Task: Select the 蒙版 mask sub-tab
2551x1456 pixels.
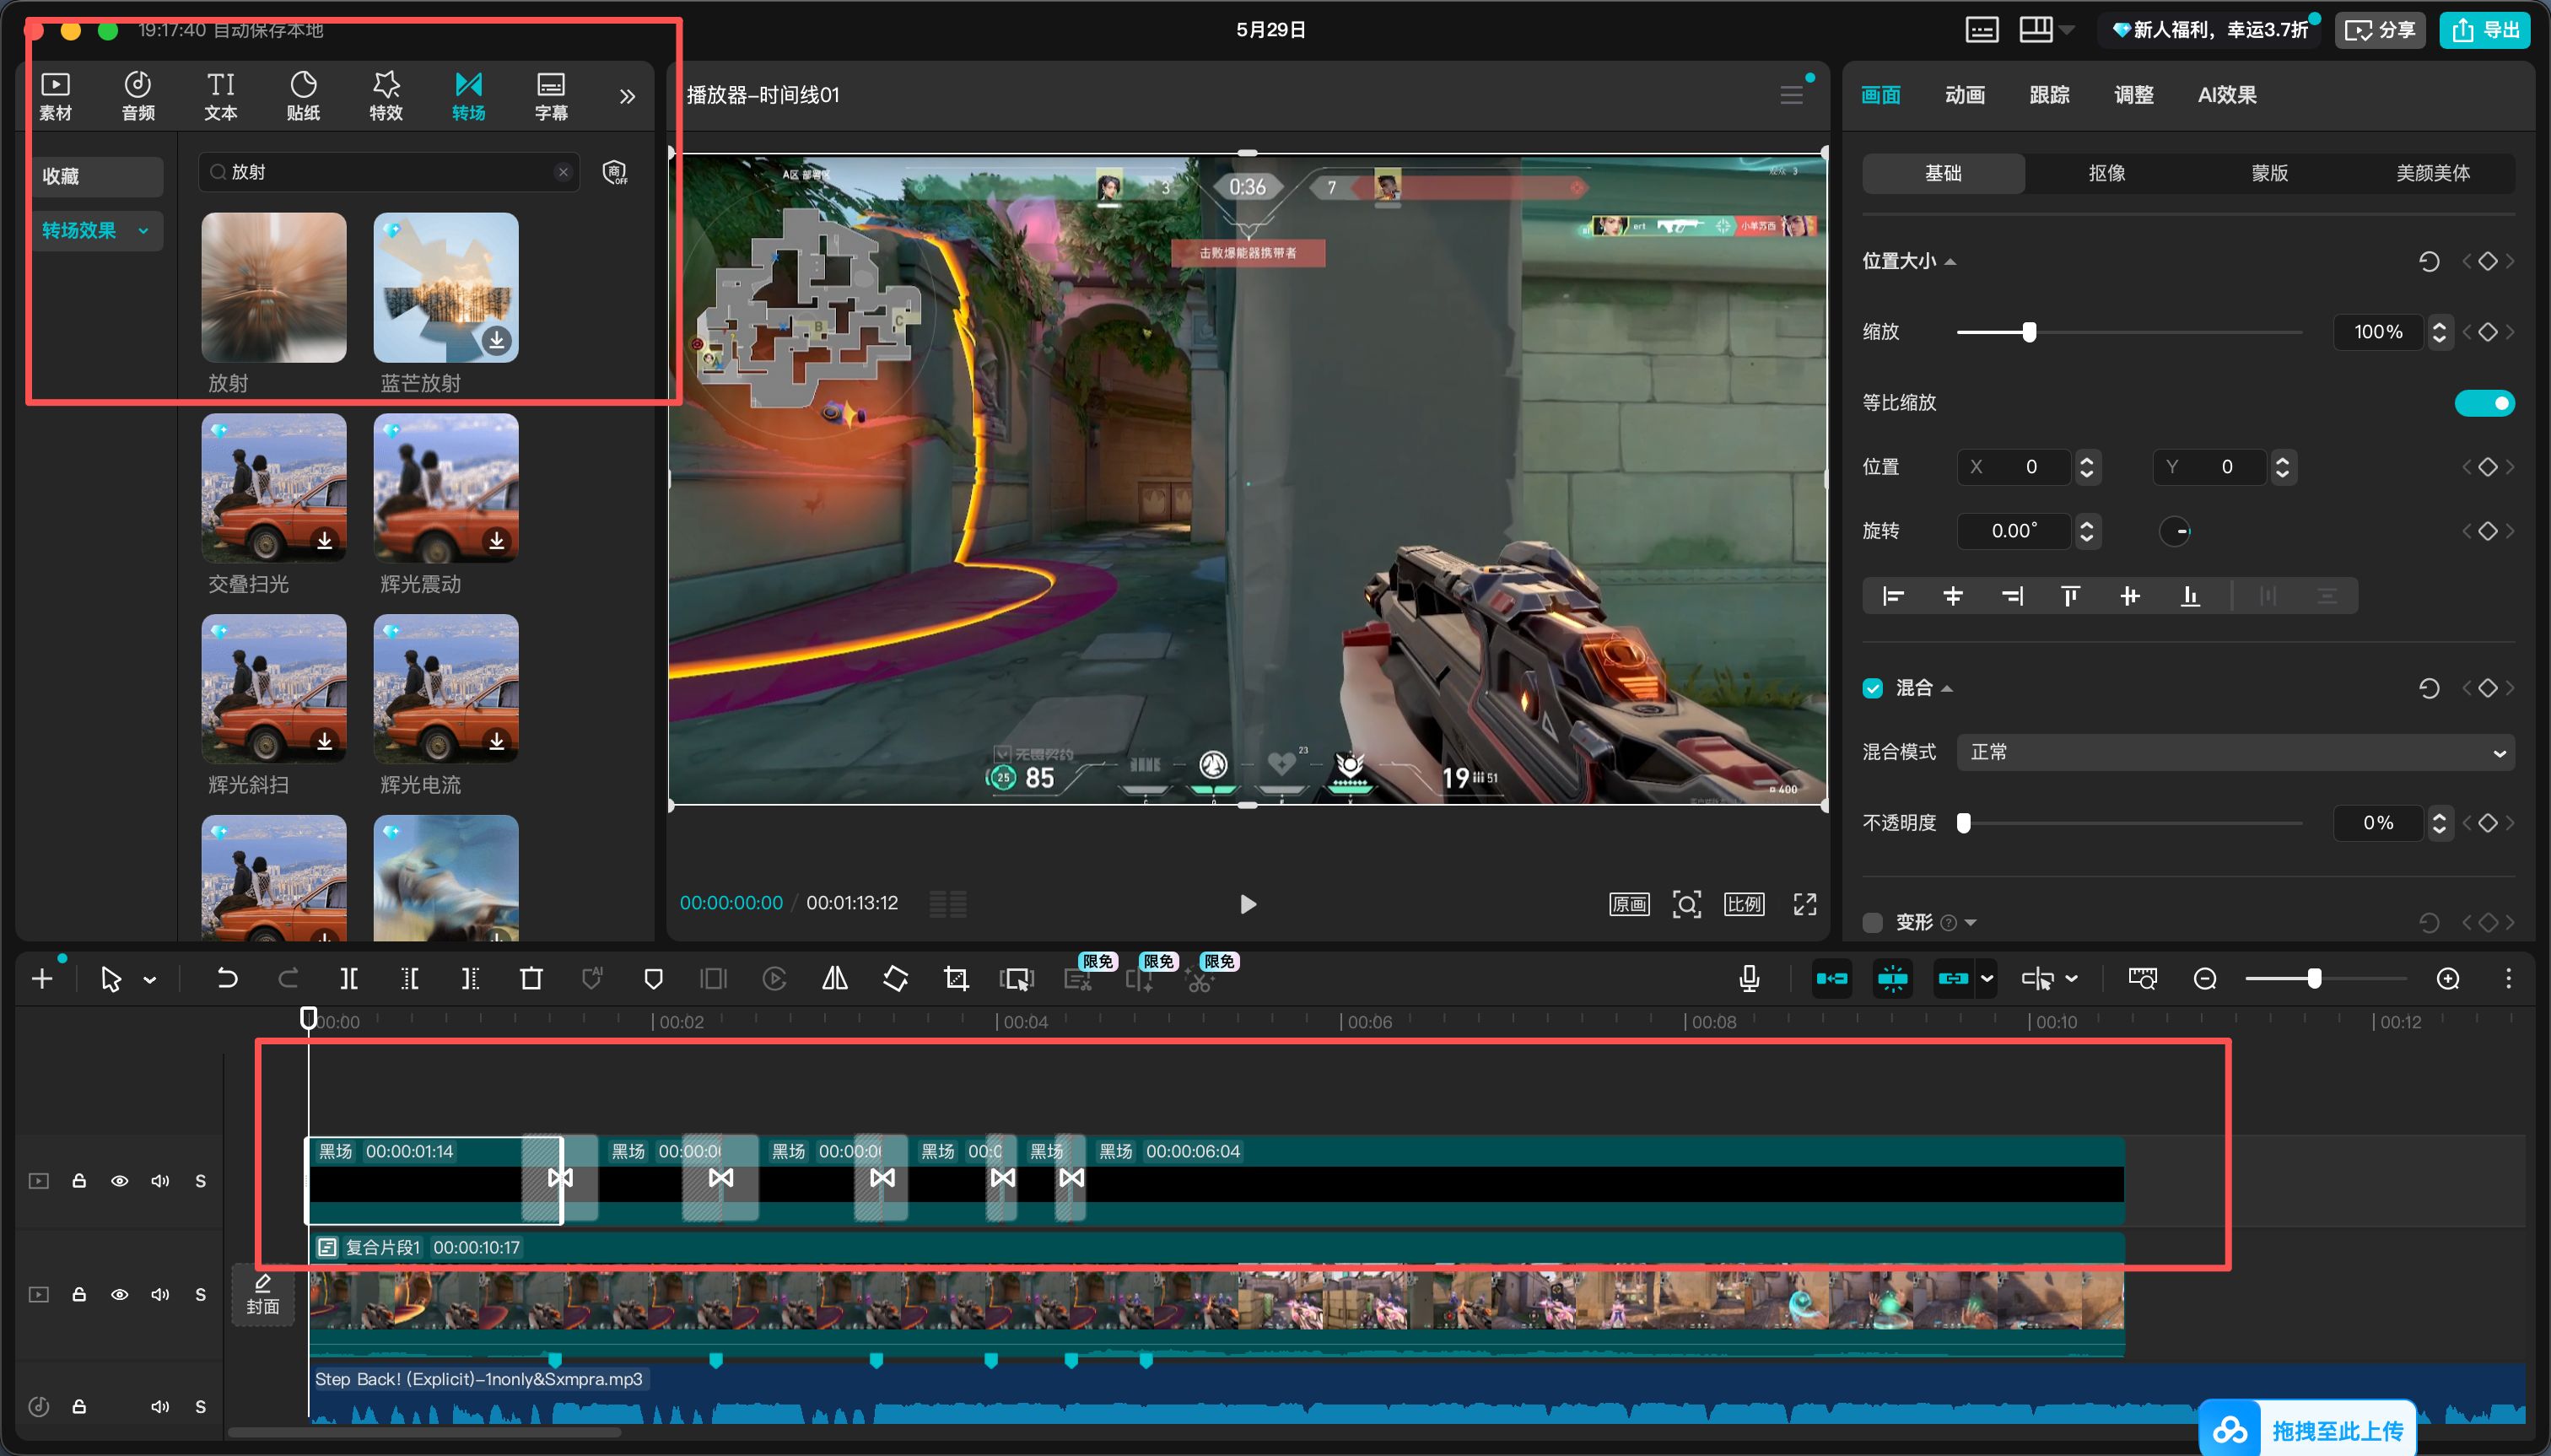Action: [2270, 173]
